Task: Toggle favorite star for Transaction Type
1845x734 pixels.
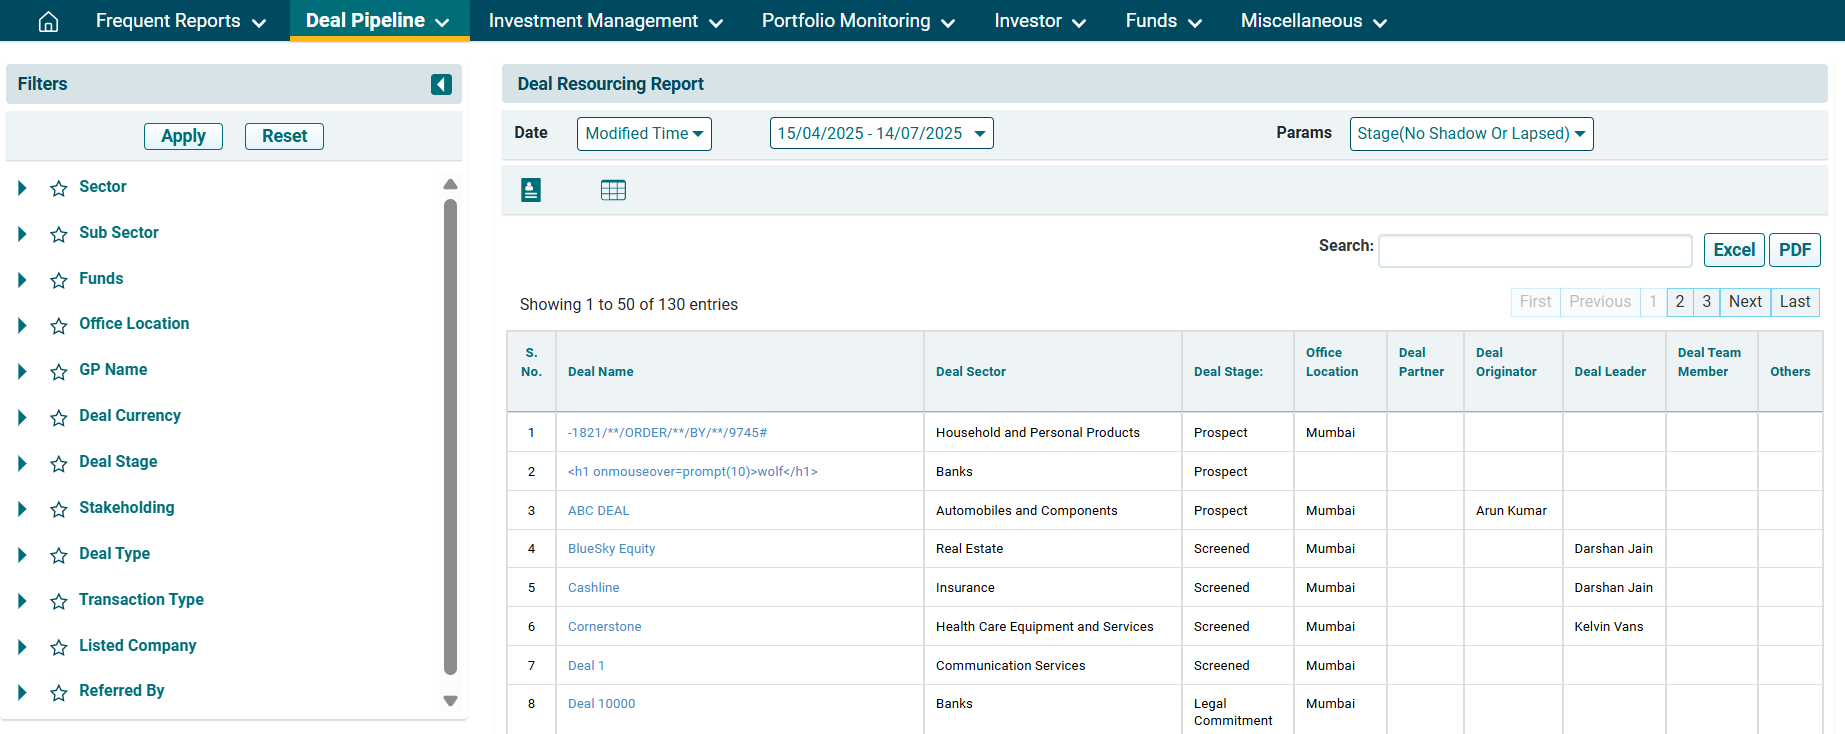Action: (59, 601)
